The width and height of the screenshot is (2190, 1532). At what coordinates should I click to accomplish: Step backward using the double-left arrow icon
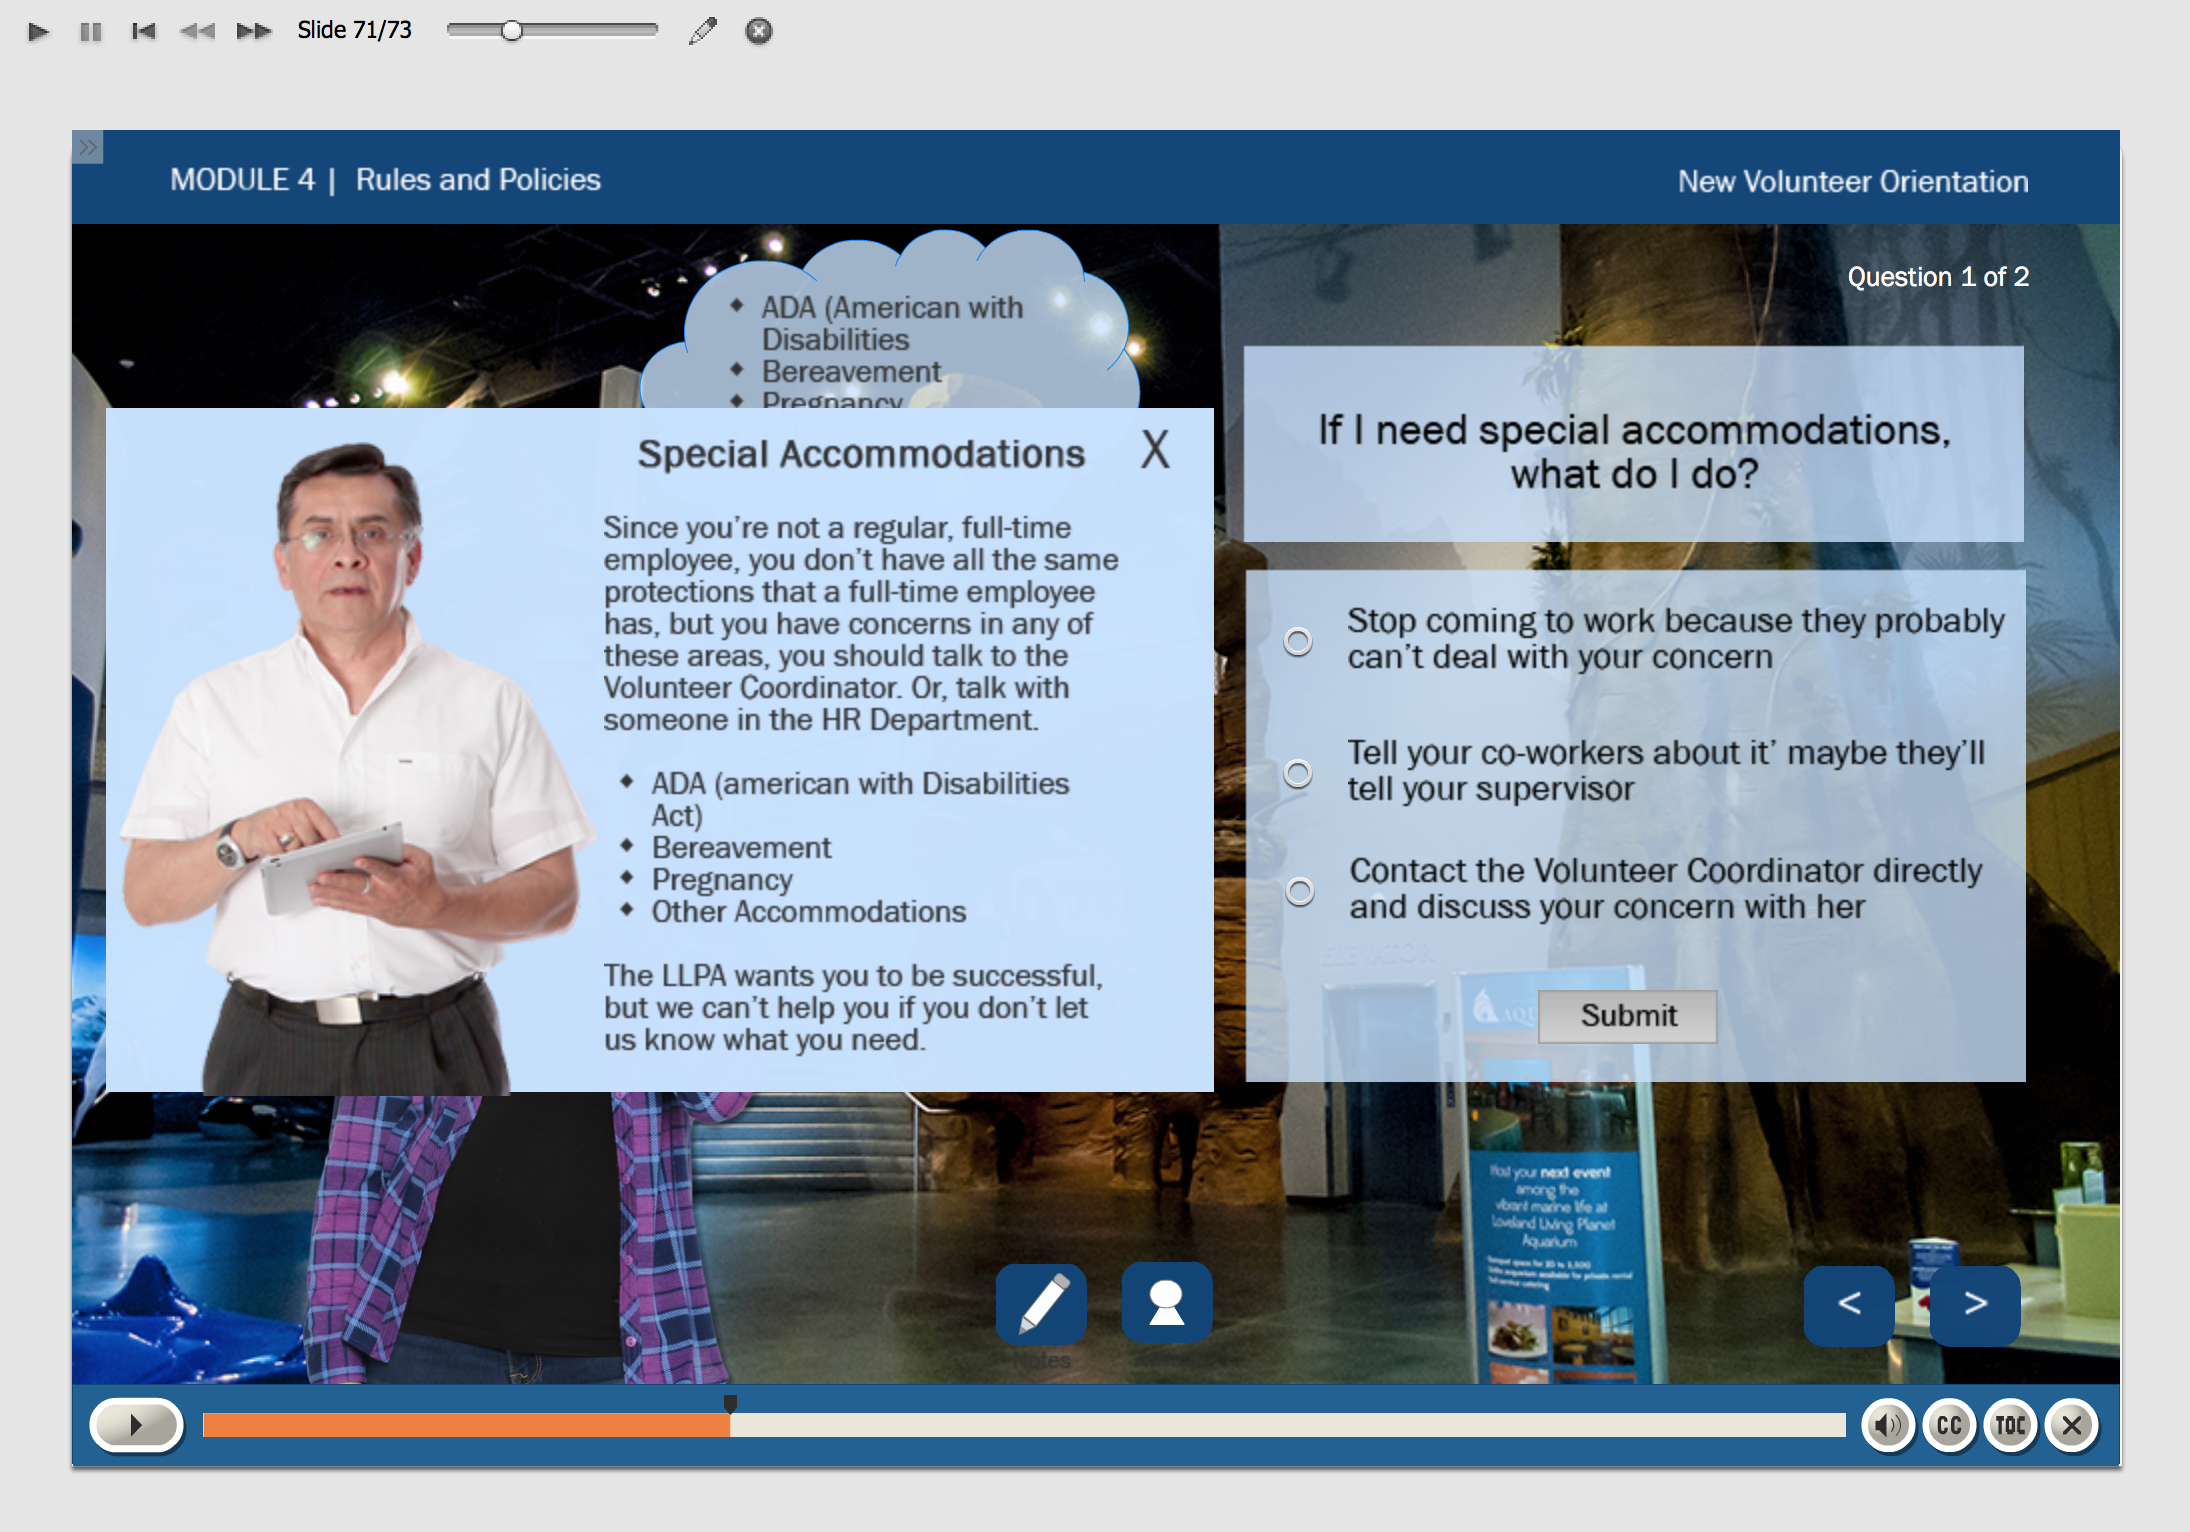point(198,31)
